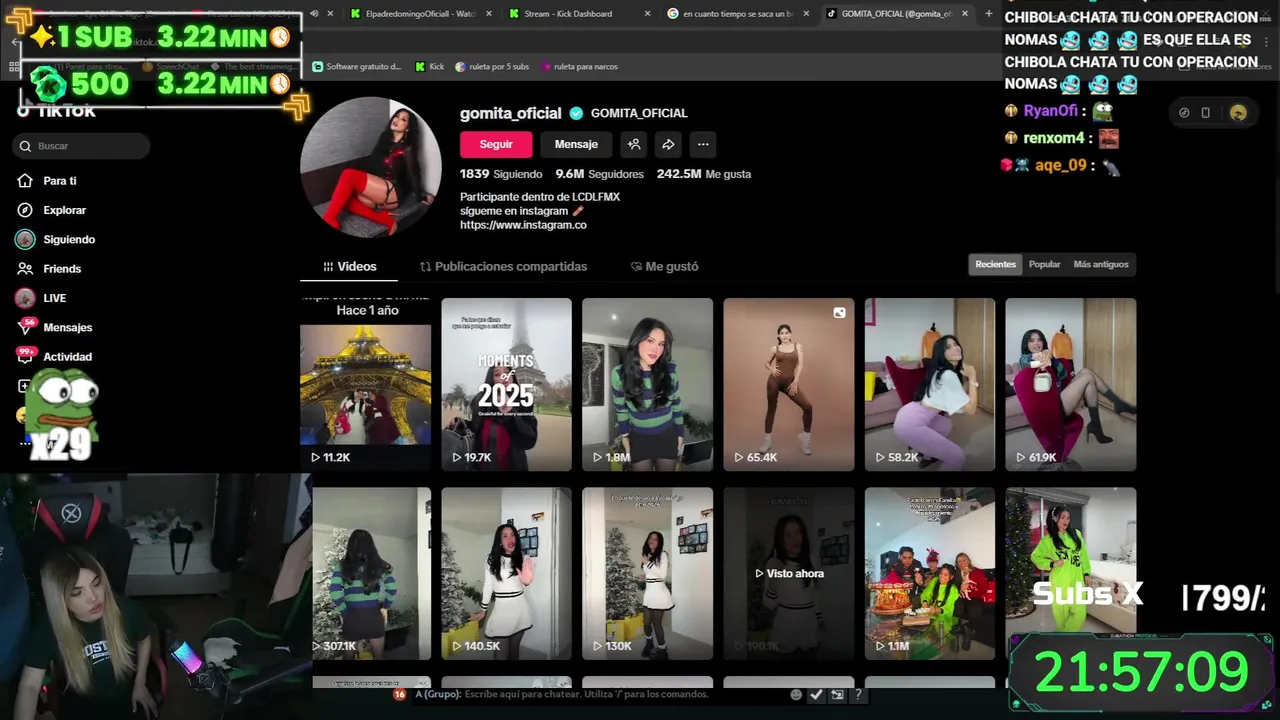Play the Eiffel Tower video with 11.2K views
Image resolution: width=1280 pixels, height=720 pixels.
coord(366,384)
